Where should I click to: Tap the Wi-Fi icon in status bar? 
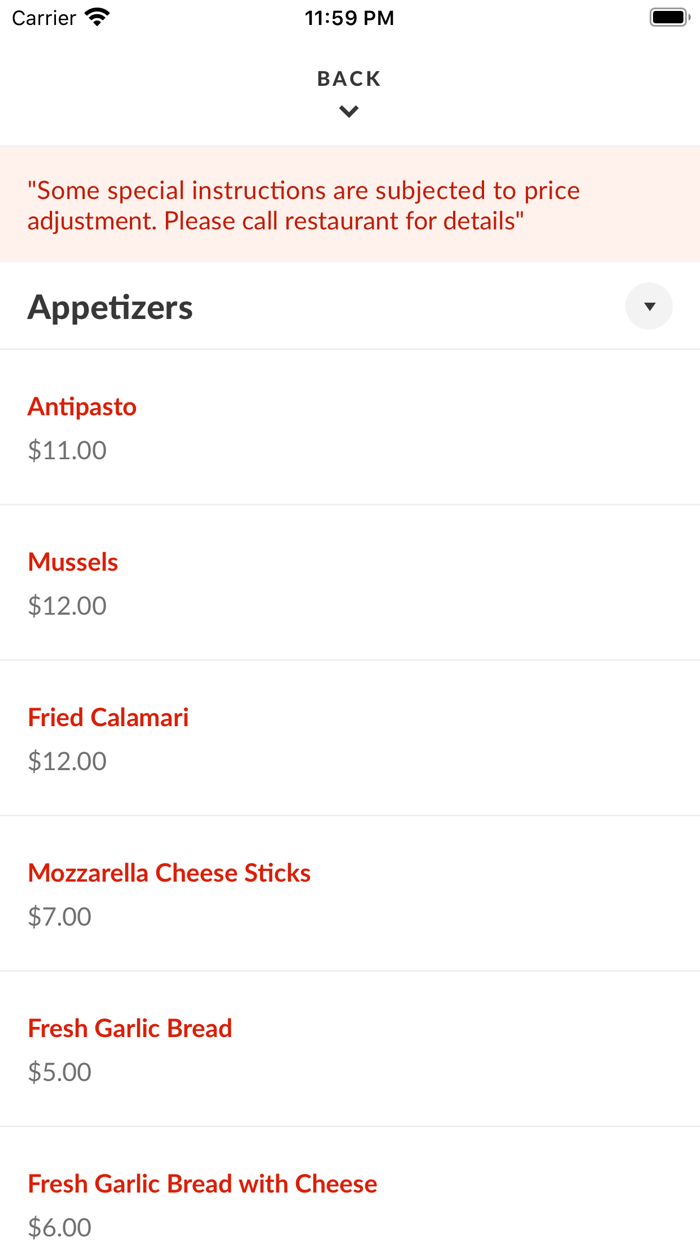click(98, 17)
